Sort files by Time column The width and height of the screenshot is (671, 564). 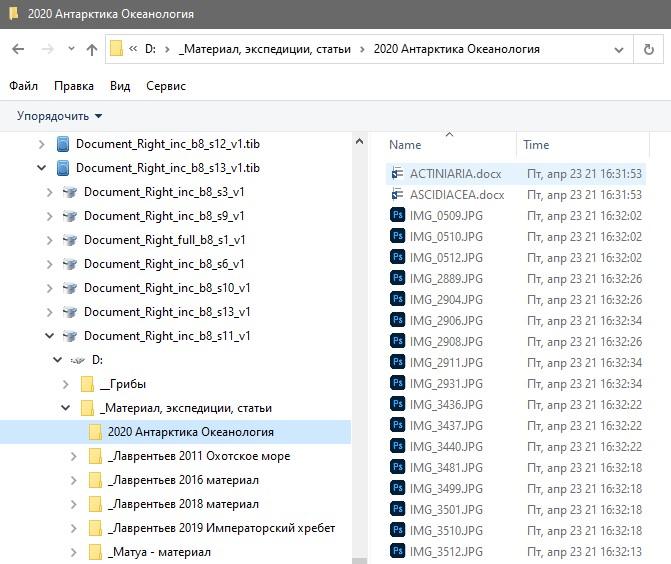point(536,145)
